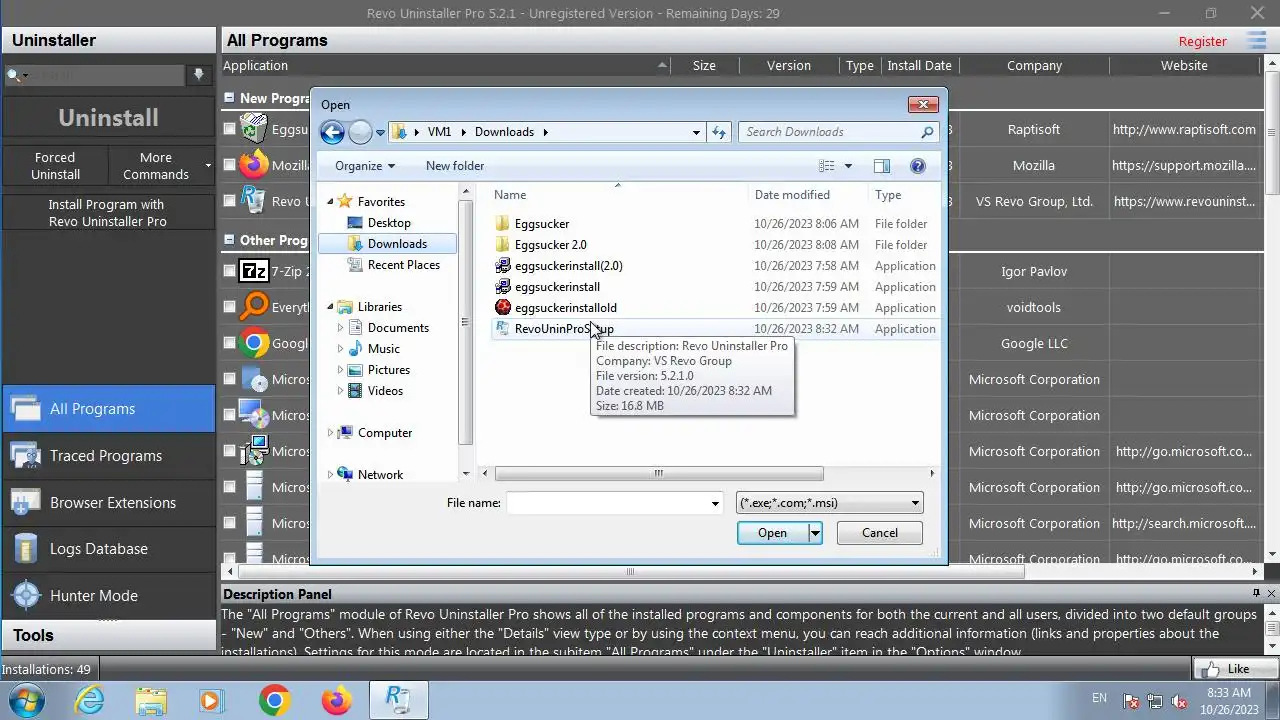Open the Organize dropdown
1280x720 pixels.
coord(365,166)
